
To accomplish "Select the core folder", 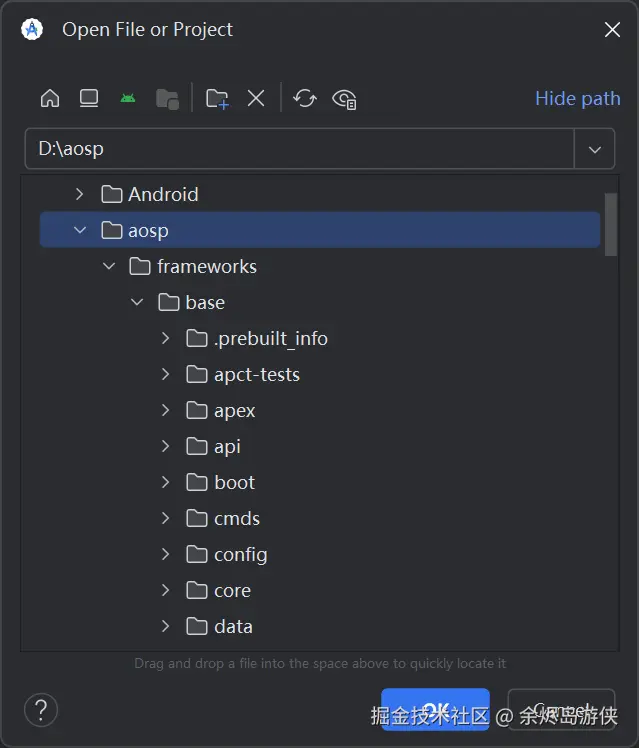I will [x=232, y=590].
